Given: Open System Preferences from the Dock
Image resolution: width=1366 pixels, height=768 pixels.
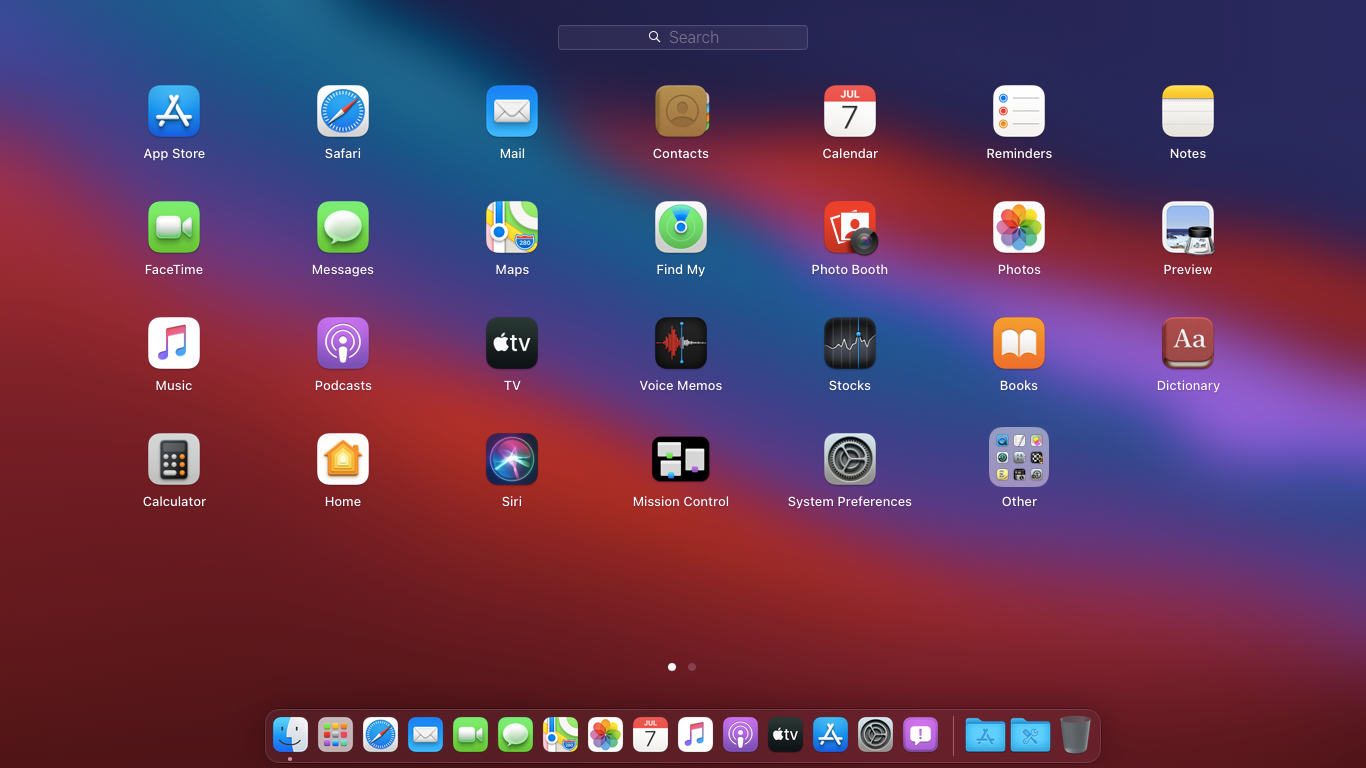Looking at the screenshot, I should (876, 735).
